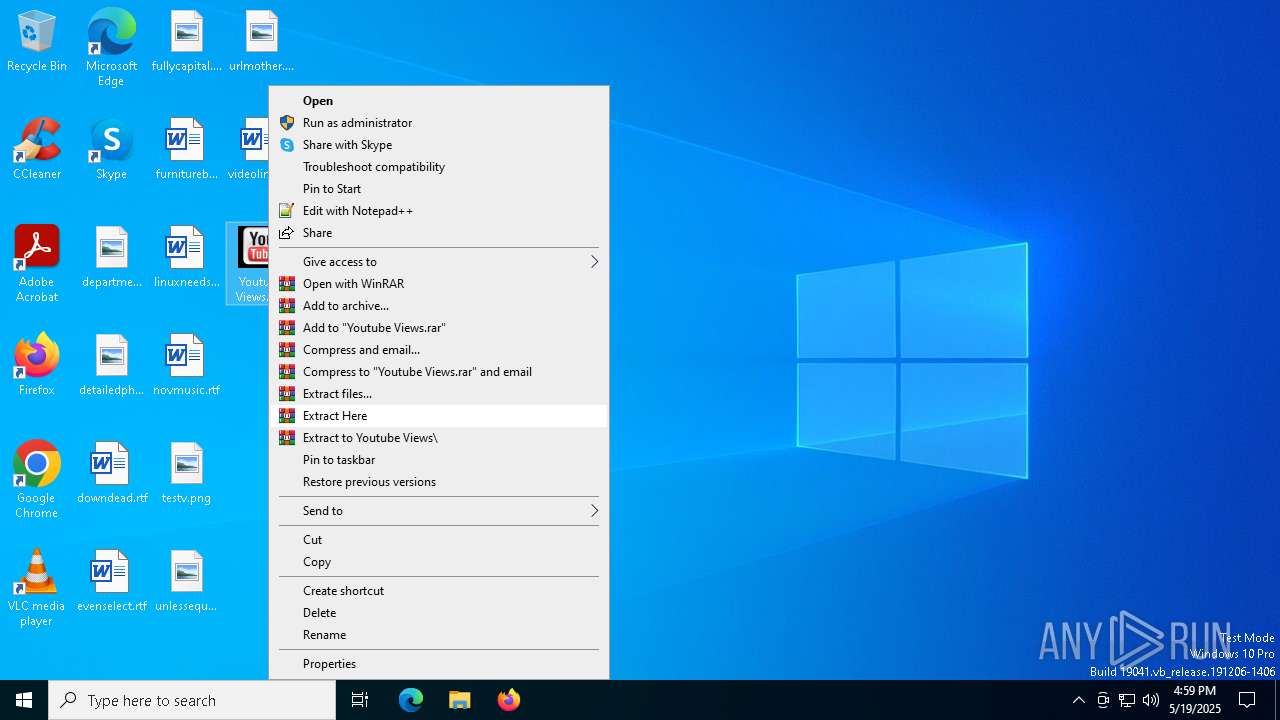1280x720 pixels.
Task: Select the Microsoft Edge desktop shortcut
Action: 111,47
